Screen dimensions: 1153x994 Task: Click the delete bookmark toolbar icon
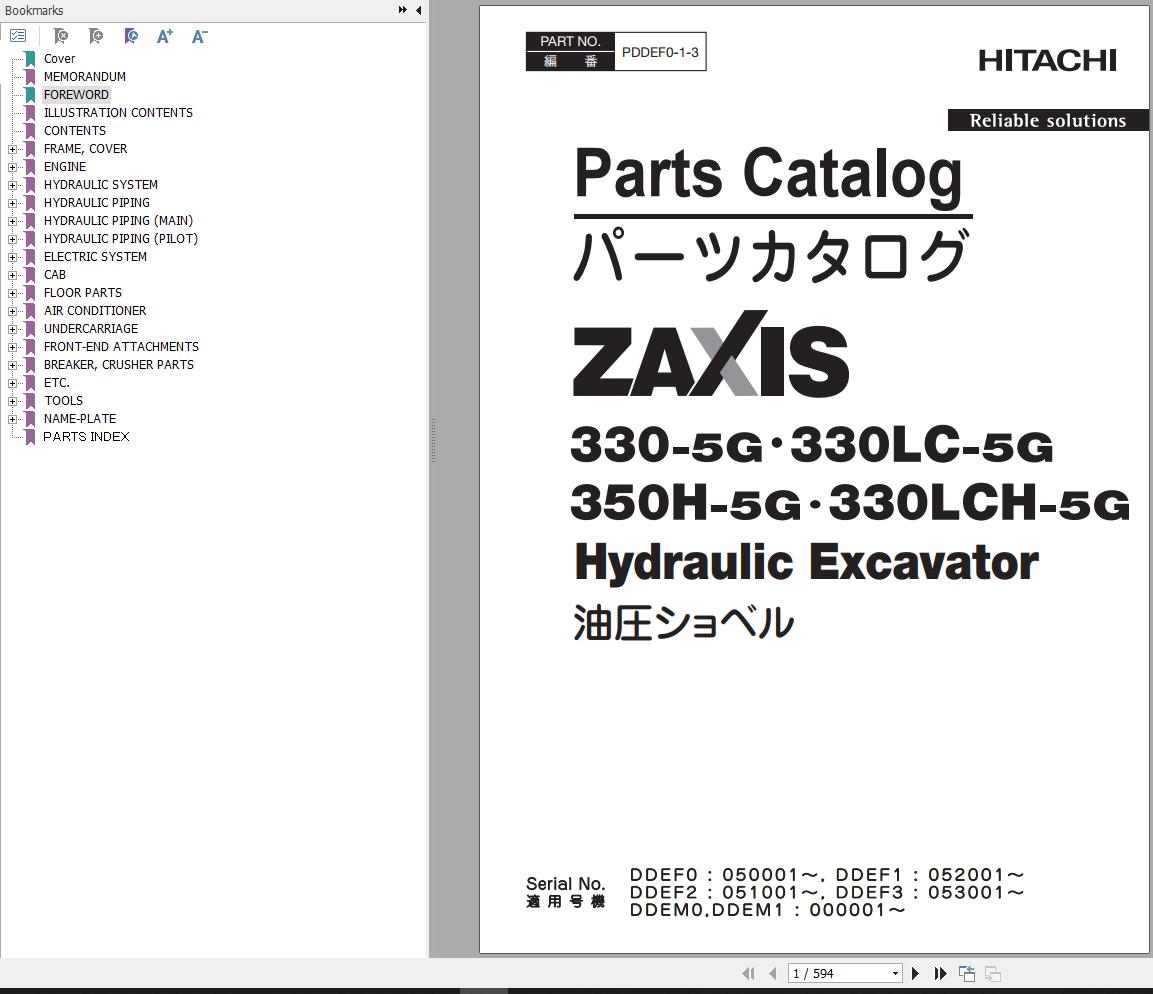tap(61, 35)
